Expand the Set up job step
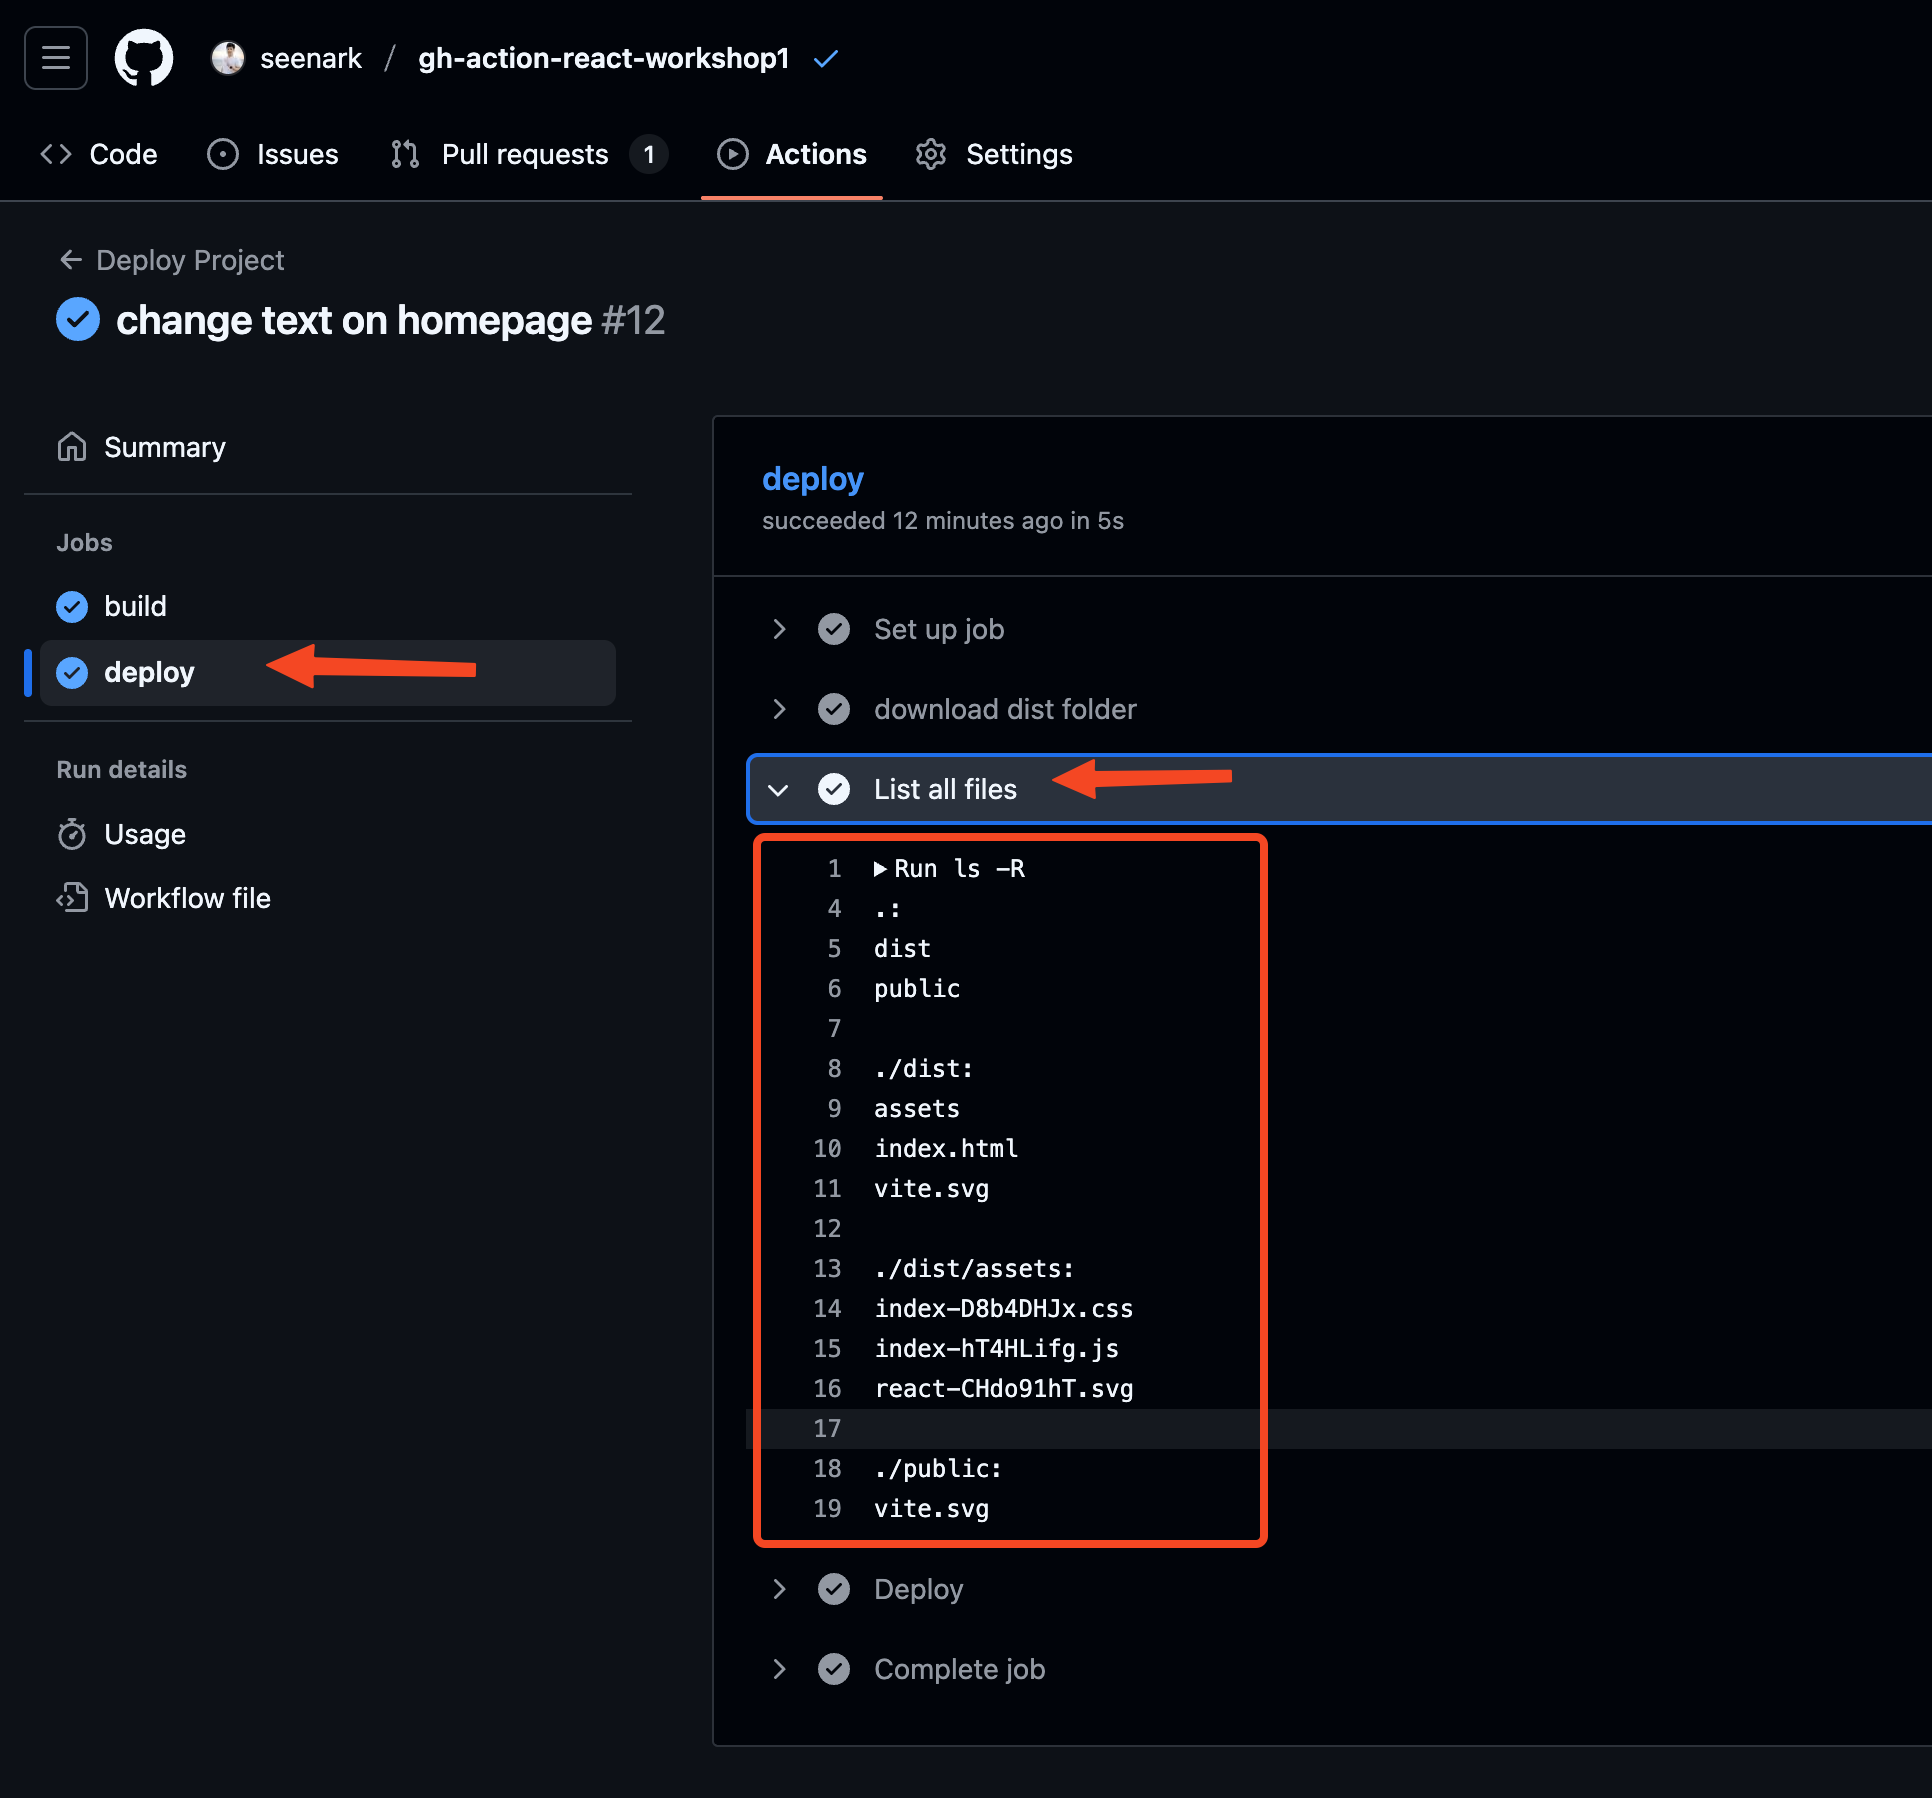Image resolution: width=1932 pixels, height=1798 pixels. click(779, 629)
